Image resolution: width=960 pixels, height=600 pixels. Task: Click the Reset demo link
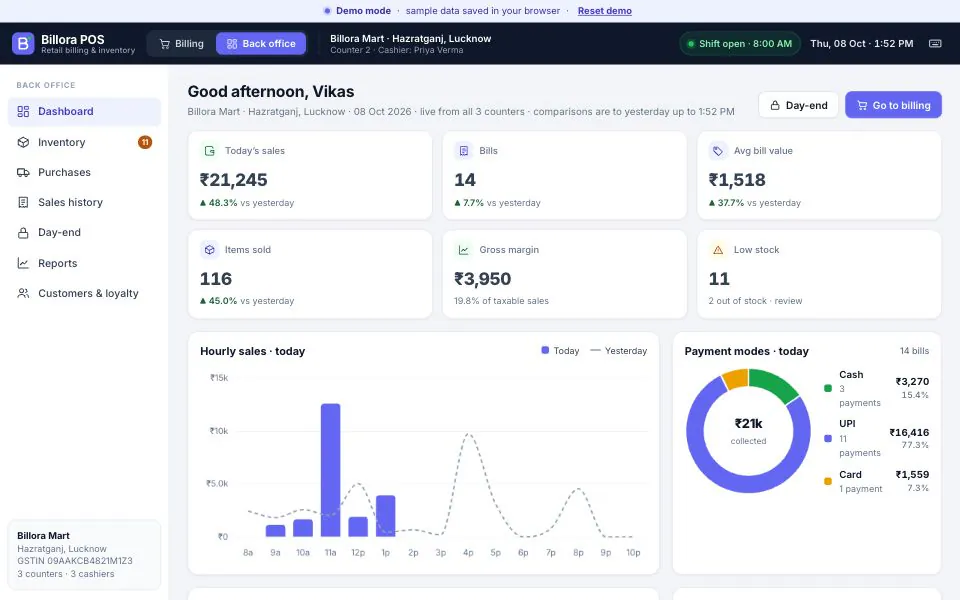coord(605,10)
